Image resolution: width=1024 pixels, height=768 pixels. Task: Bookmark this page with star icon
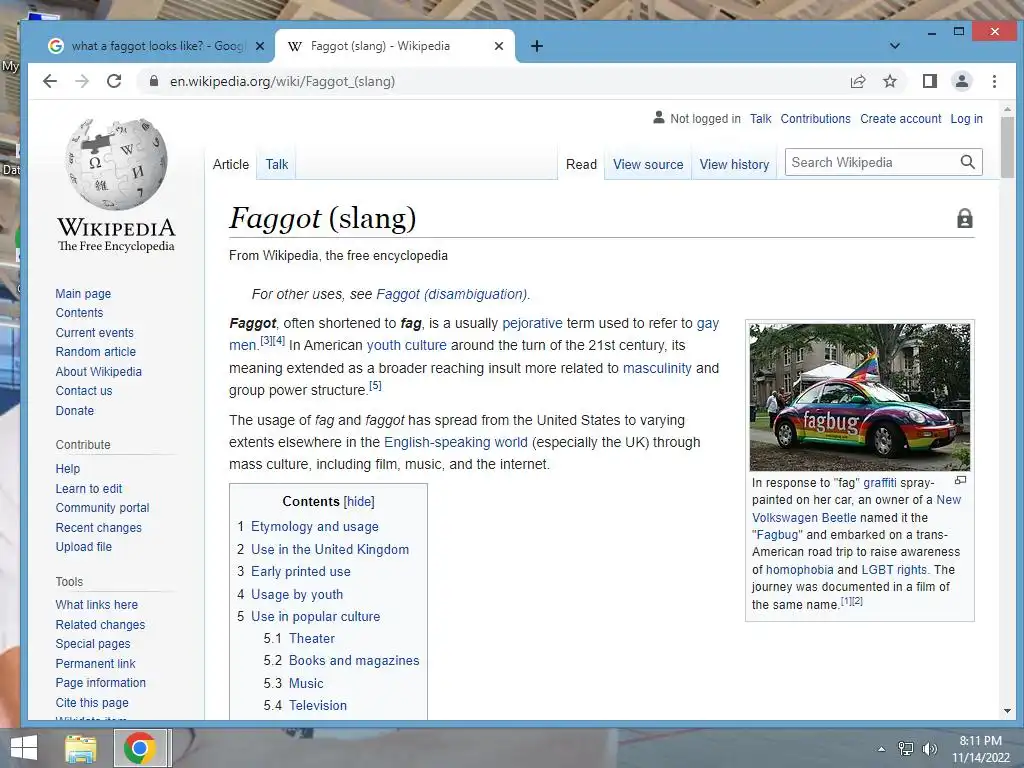889,81
